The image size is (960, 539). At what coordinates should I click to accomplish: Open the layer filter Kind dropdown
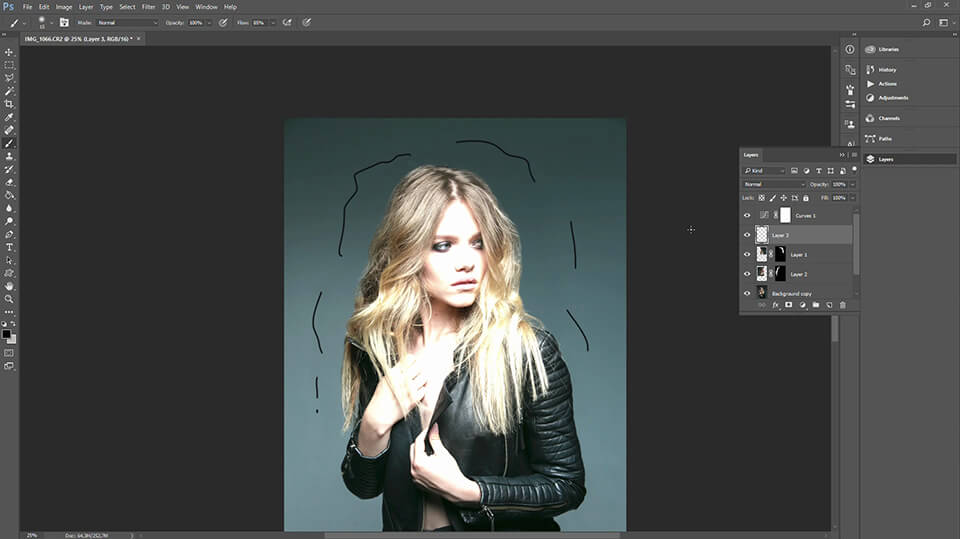pos(764,171)
